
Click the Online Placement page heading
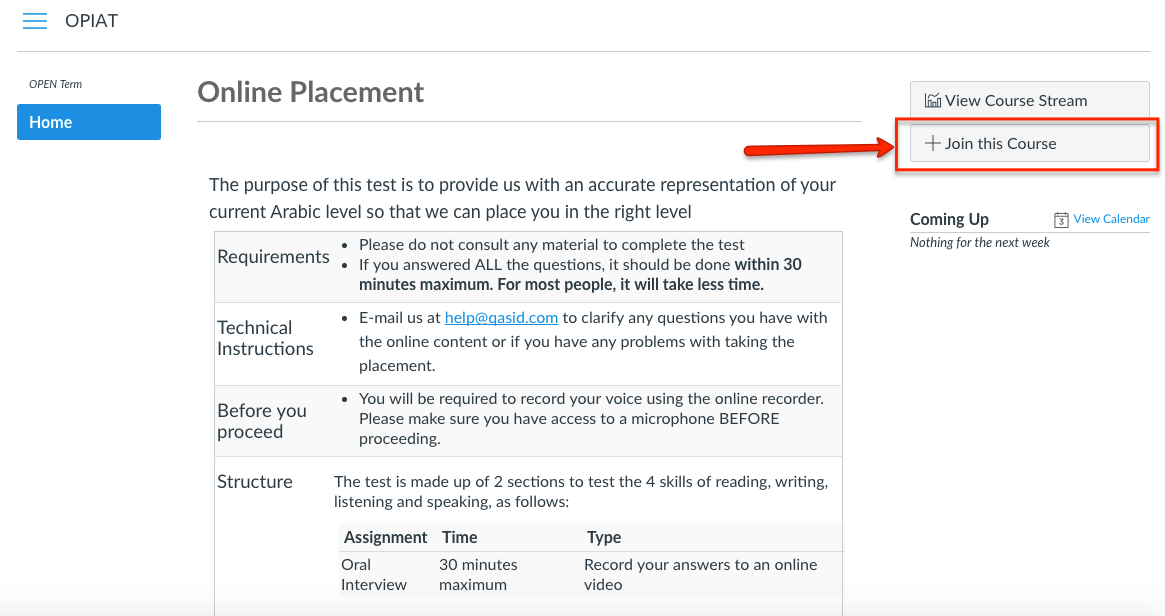(x=310, y=92)
